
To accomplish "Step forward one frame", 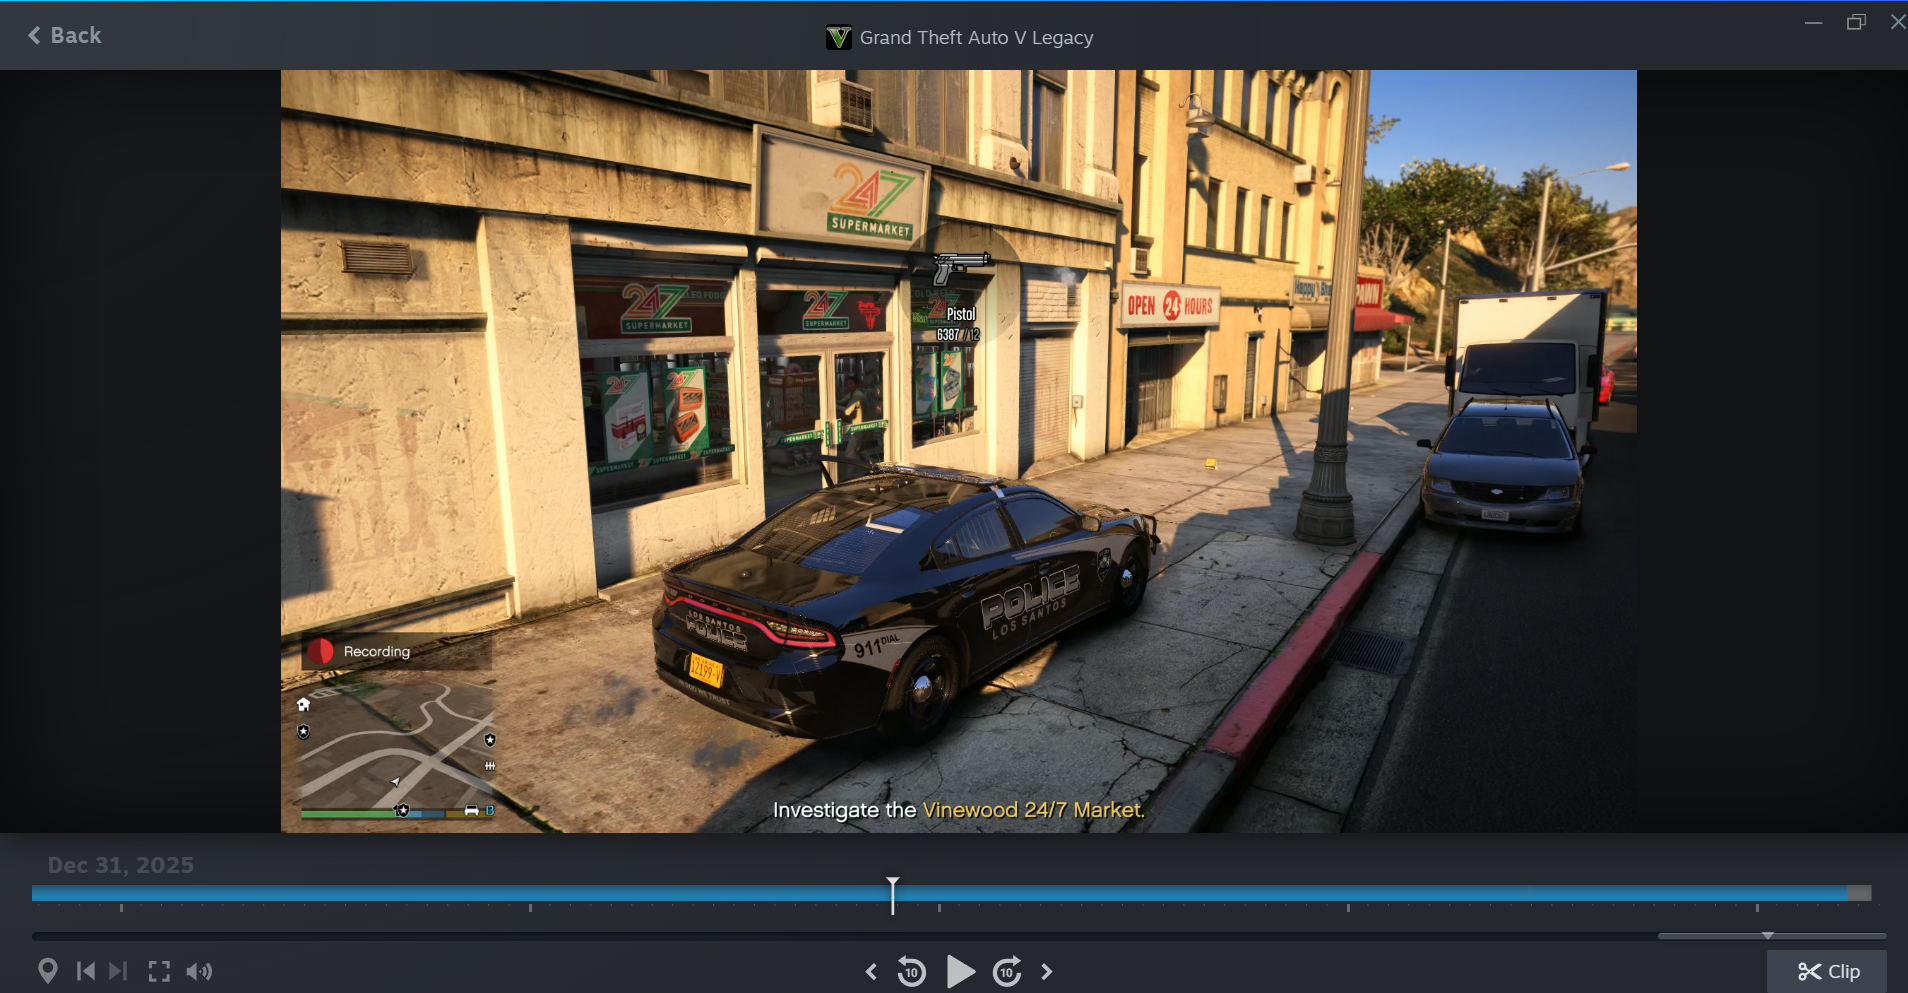I will [x=1047, y=972].
